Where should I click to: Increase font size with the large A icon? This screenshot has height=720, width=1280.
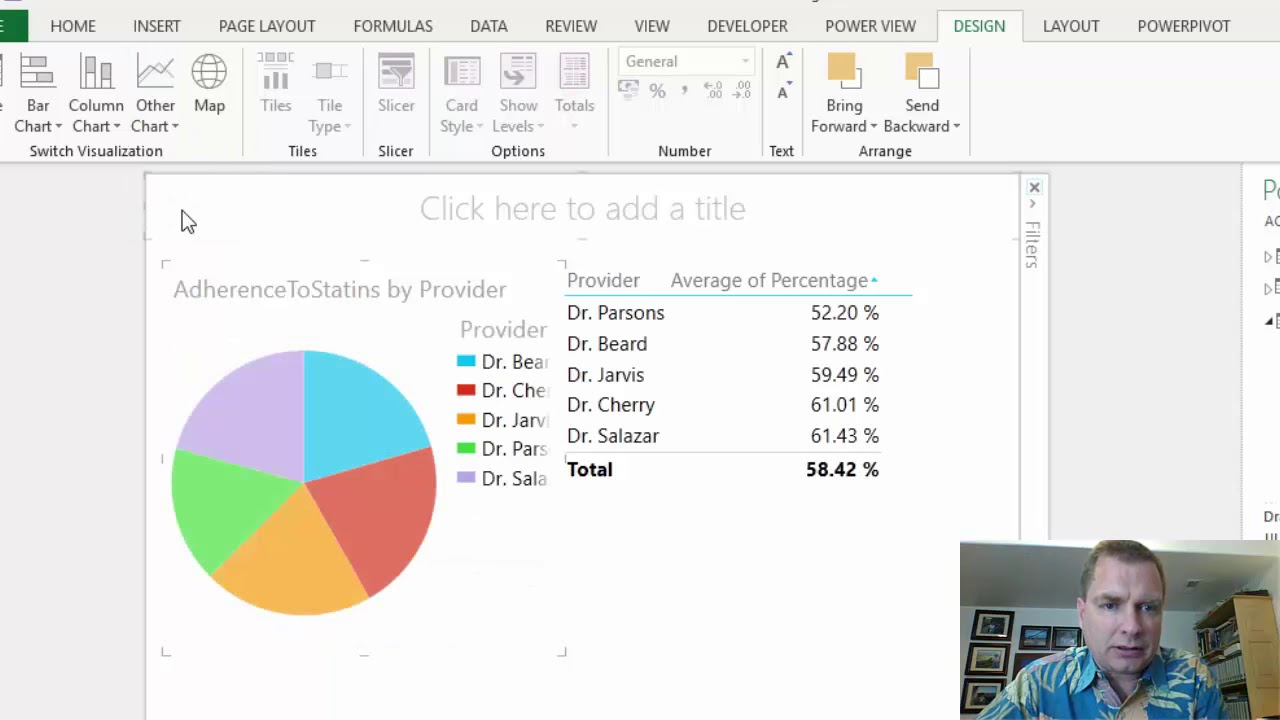783,62
